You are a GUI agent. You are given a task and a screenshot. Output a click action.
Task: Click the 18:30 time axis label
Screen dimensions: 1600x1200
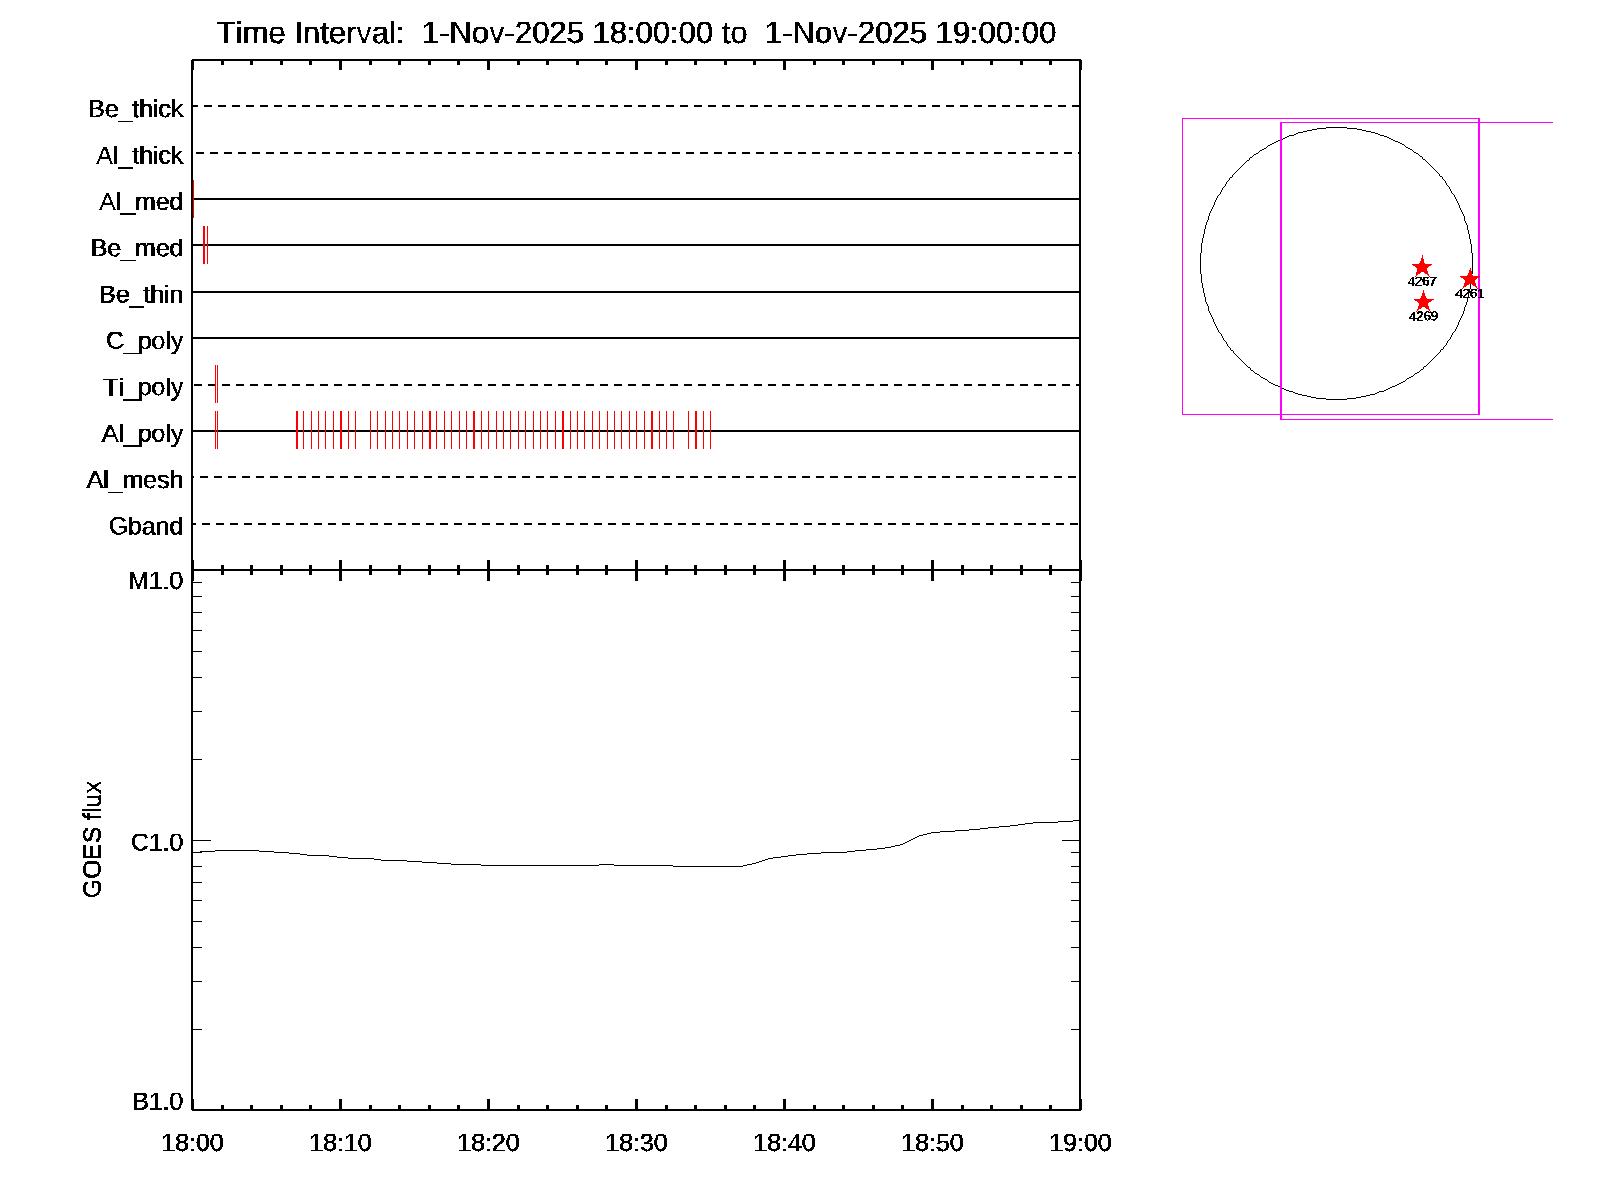636,1143
